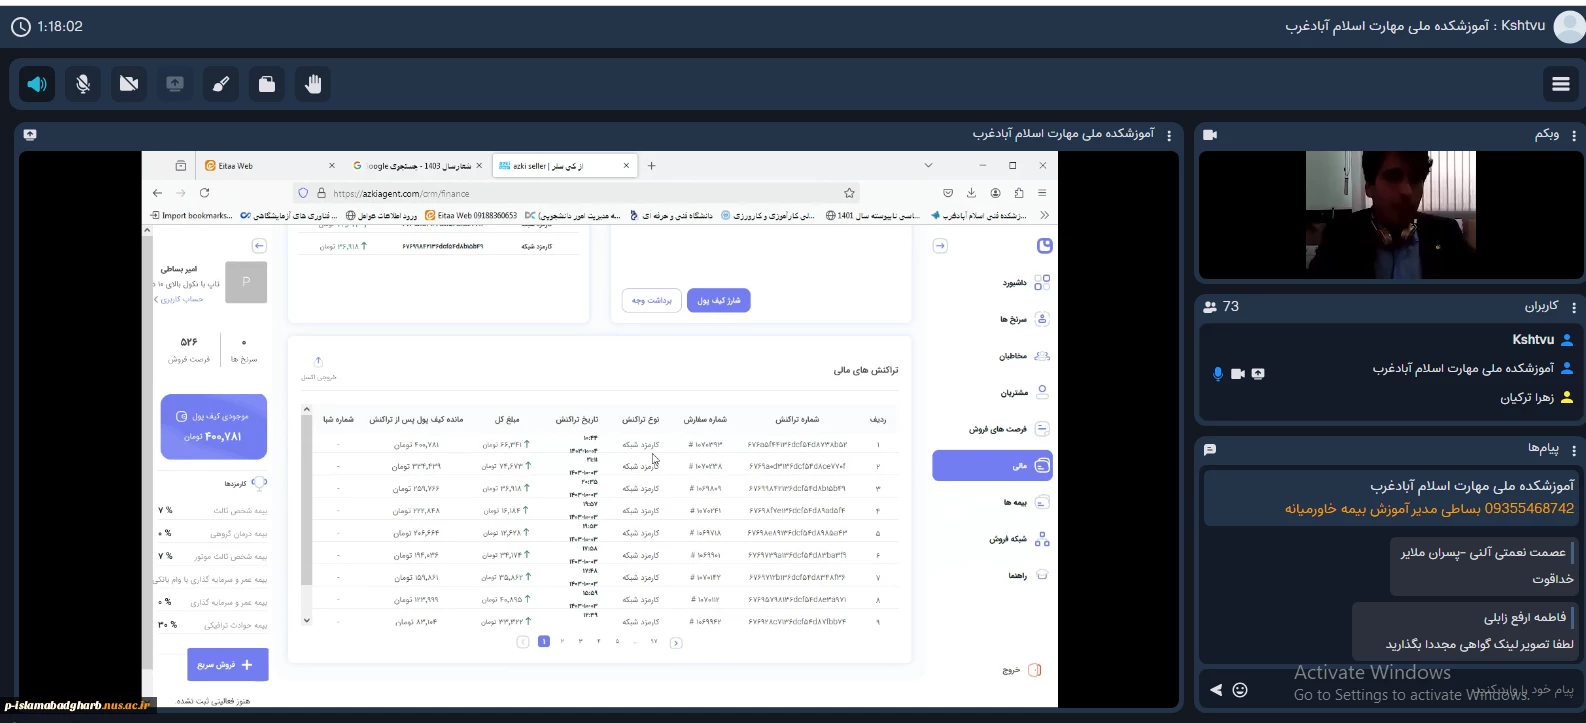Open the سرنخ ها sidebar item
Viewport: 1586px width, 723px height.
coord(1025,320)
